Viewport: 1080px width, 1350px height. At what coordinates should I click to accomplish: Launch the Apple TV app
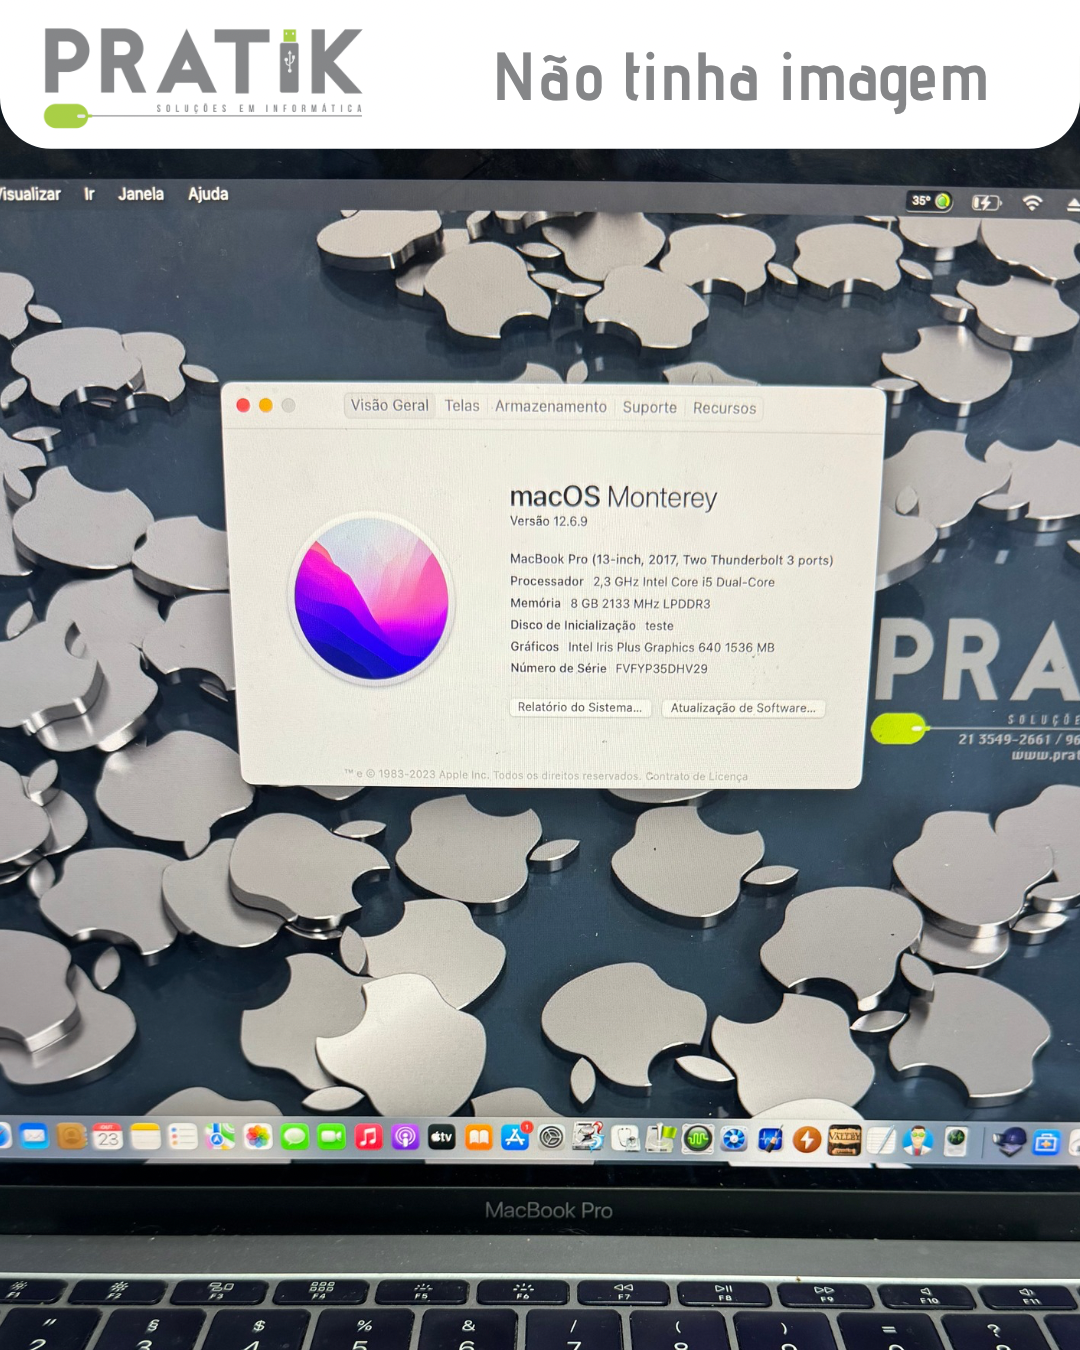click(442, 1137)
